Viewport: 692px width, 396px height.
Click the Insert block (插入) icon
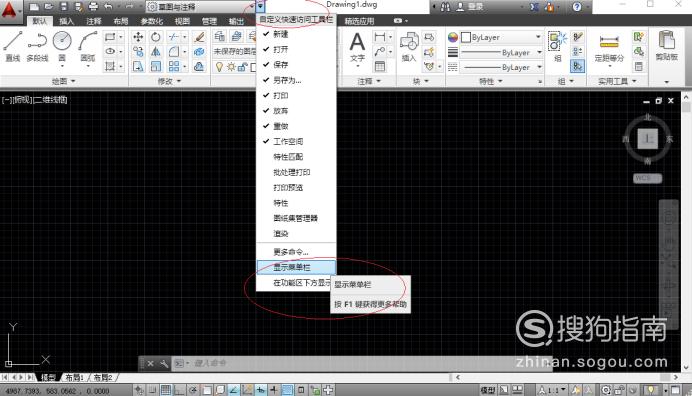coord(409,47)
